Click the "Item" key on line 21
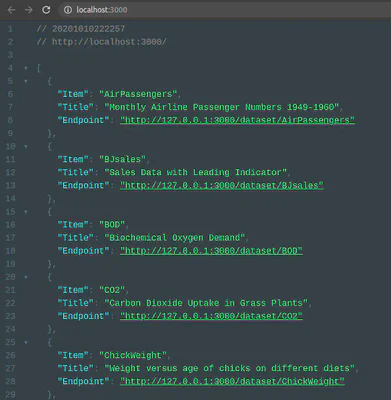391x400 pixels. [x=73, y=290]
